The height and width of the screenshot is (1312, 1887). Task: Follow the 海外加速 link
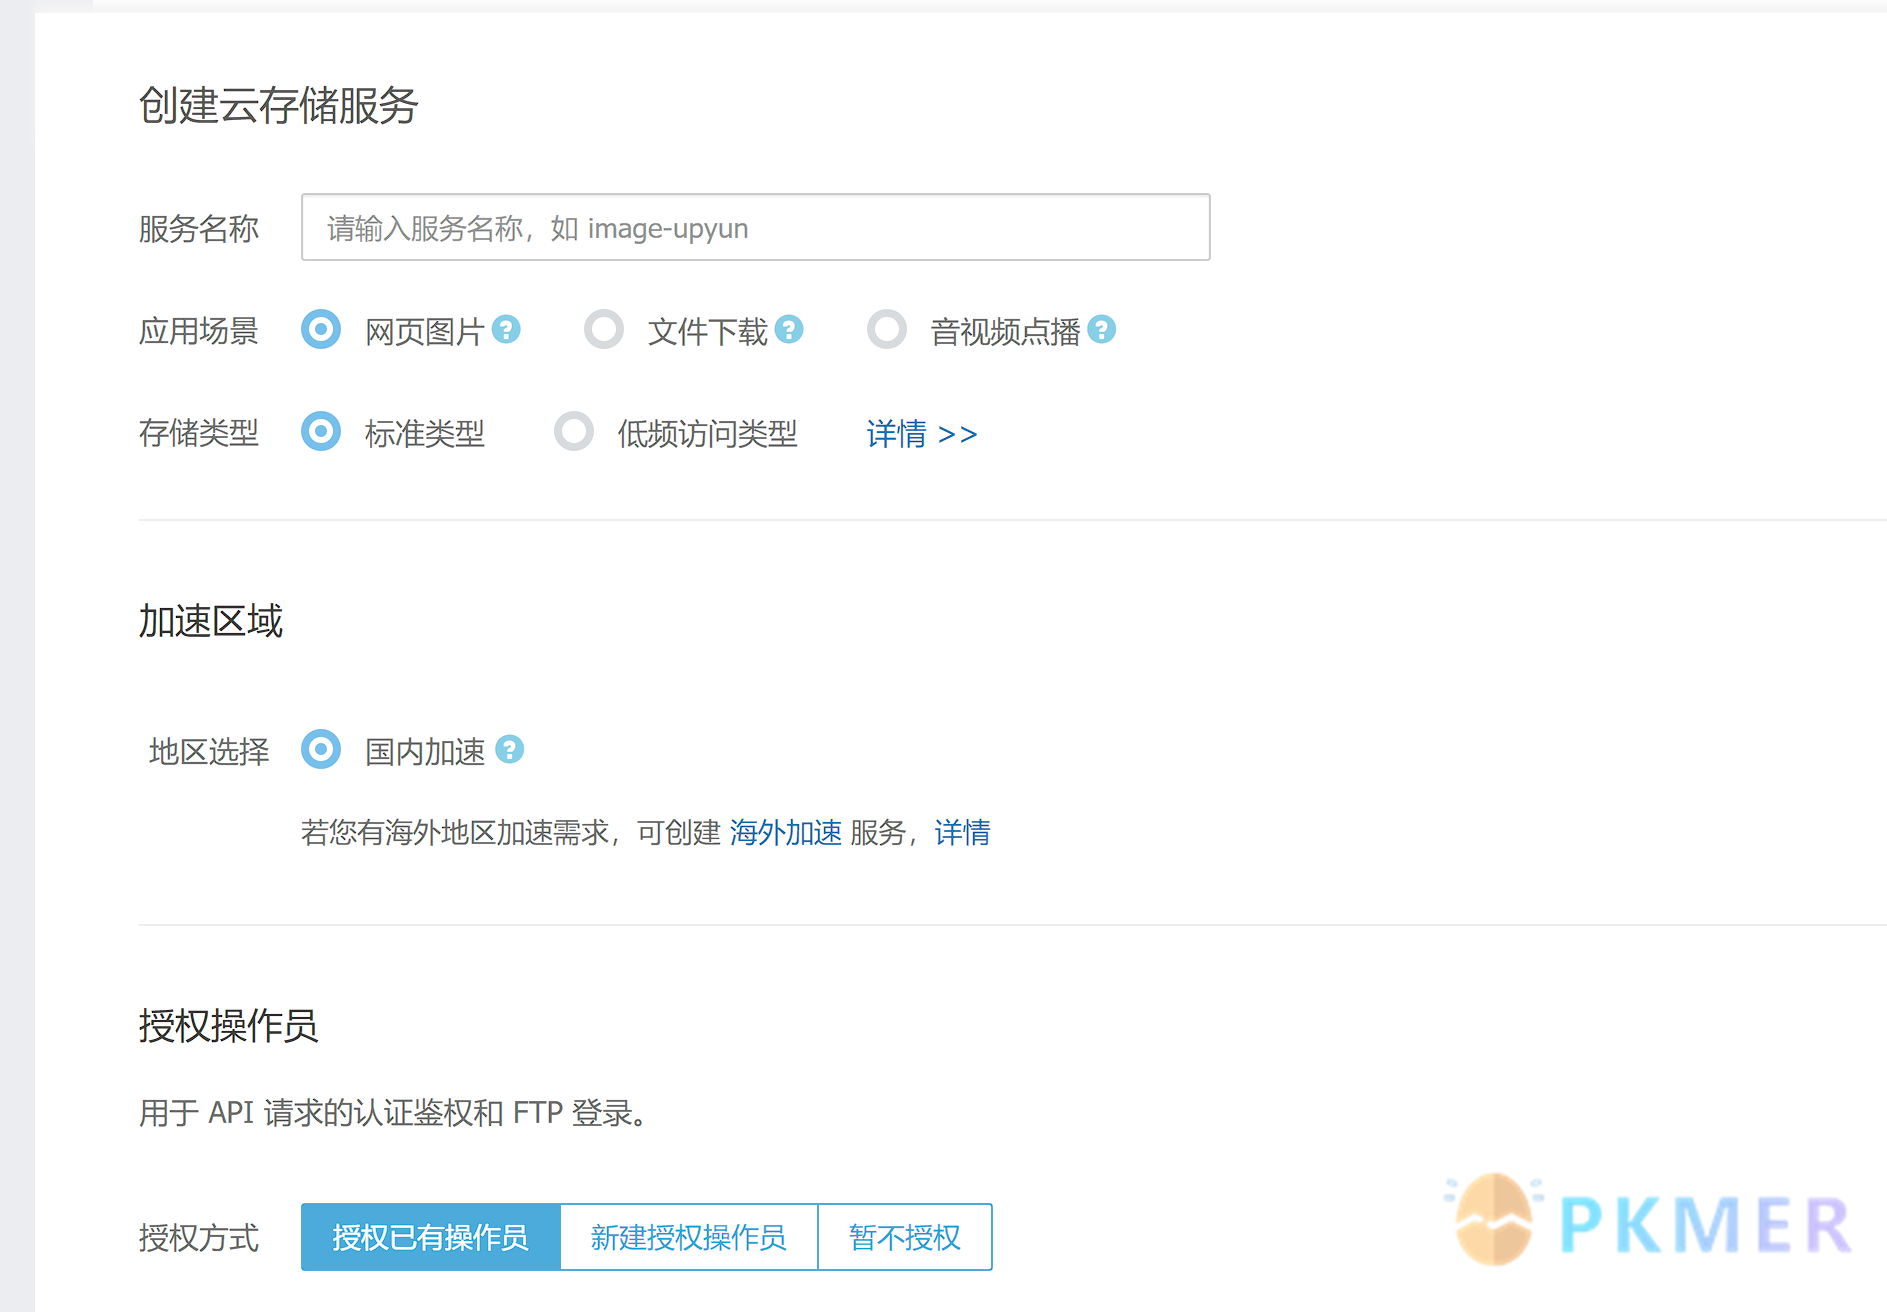coord(785,832)
